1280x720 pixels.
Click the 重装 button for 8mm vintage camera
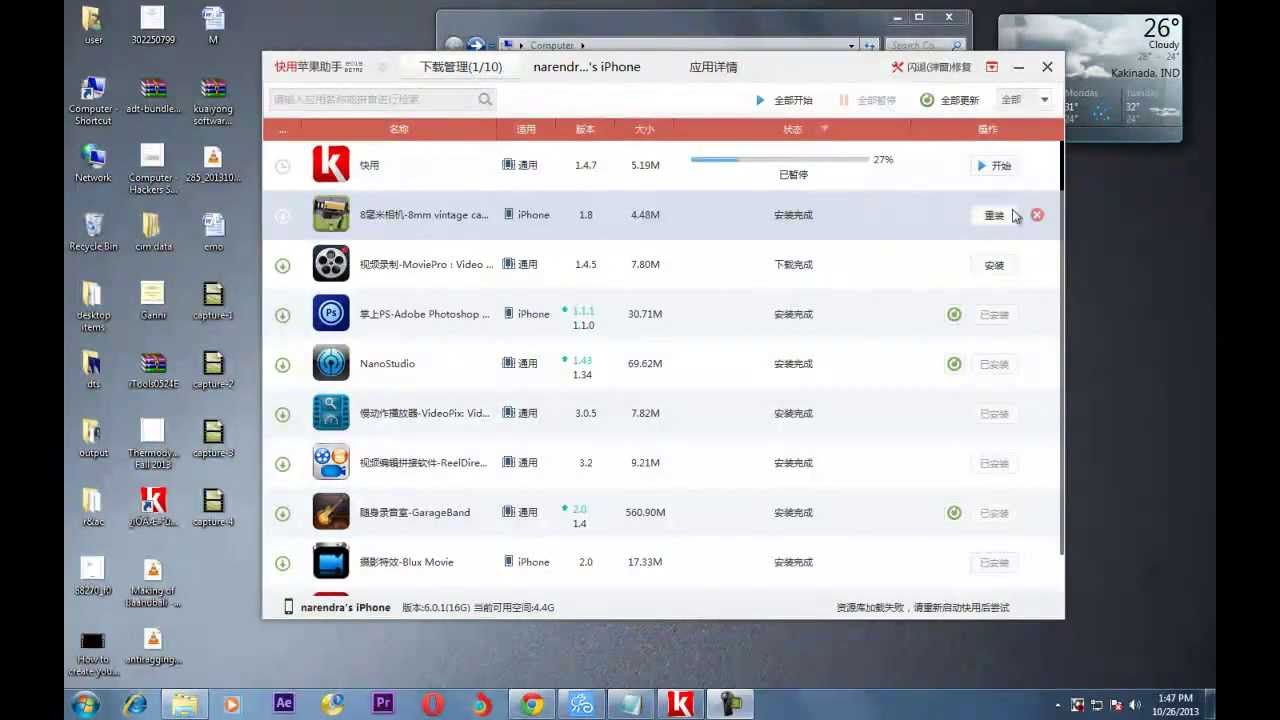pos(994,215)
